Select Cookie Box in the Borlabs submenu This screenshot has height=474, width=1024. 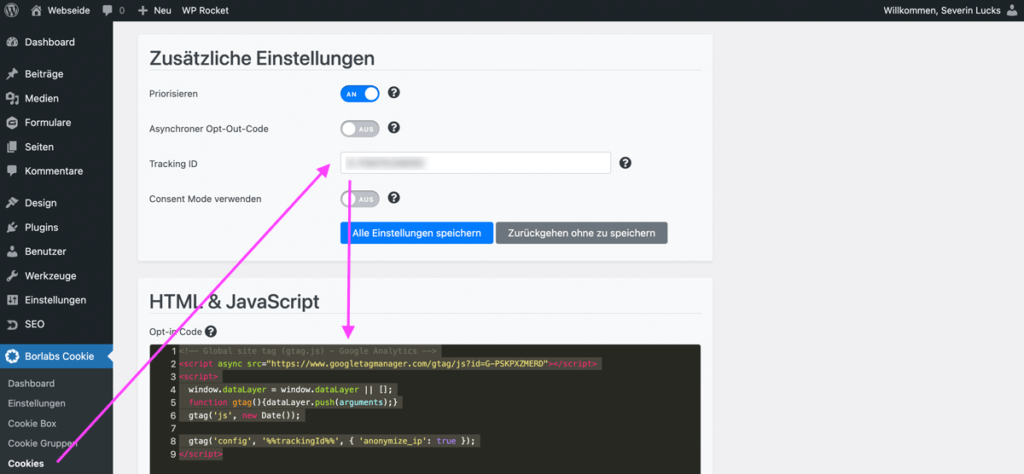34,423
